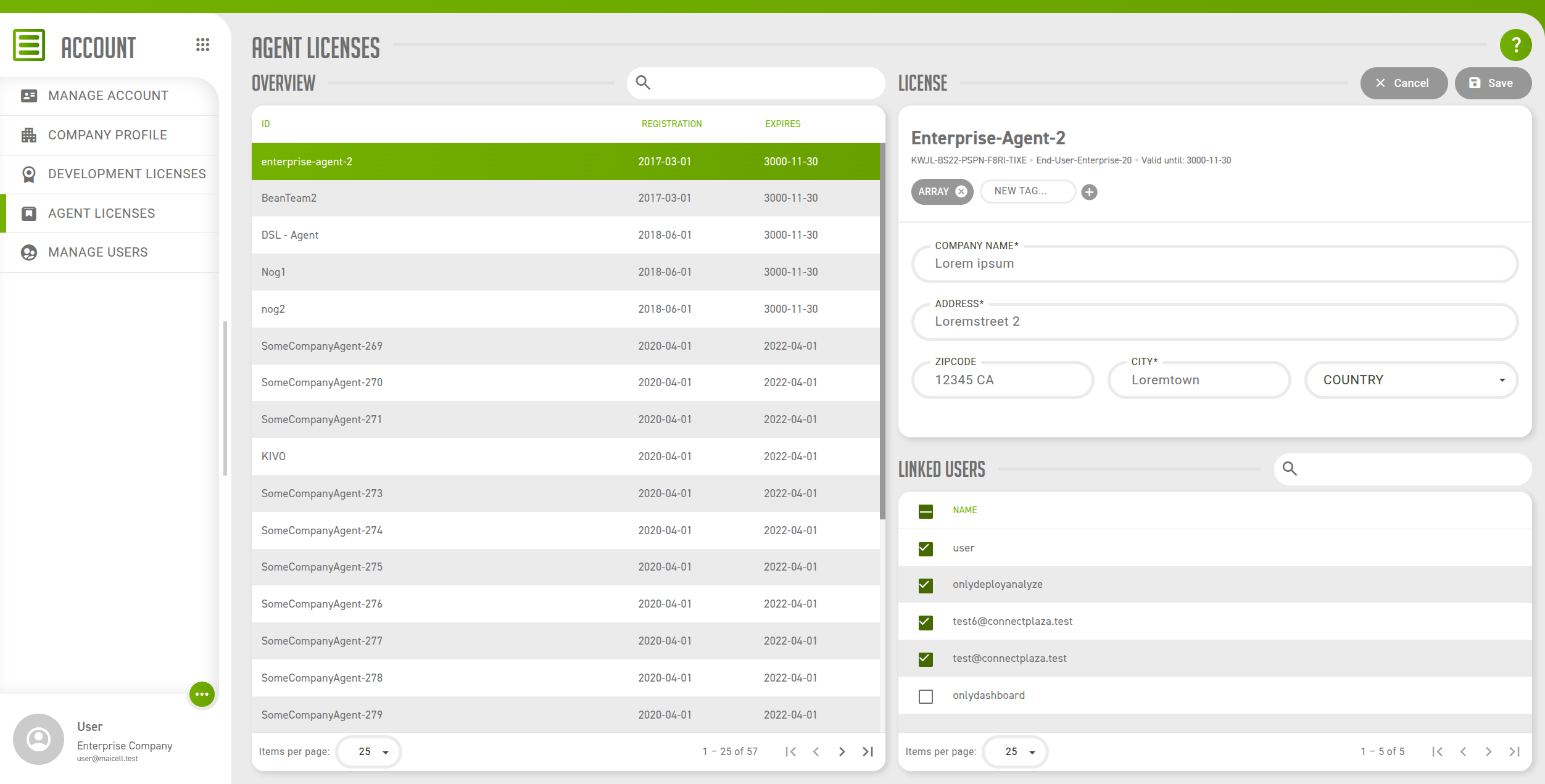
Task: Click the green hamburger menu logo icon
Action: (29, 46)
